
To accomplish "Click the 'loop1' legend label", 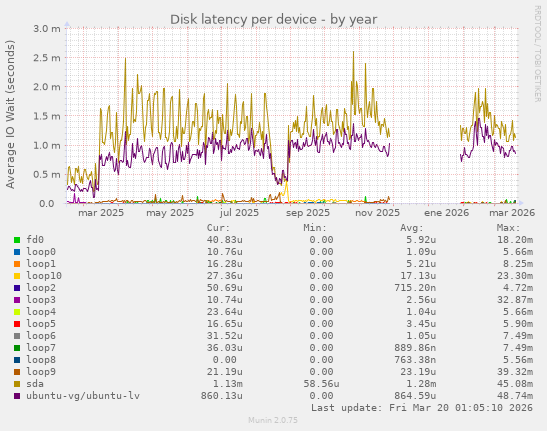I will pyautogui.click(x=41, y=263).
